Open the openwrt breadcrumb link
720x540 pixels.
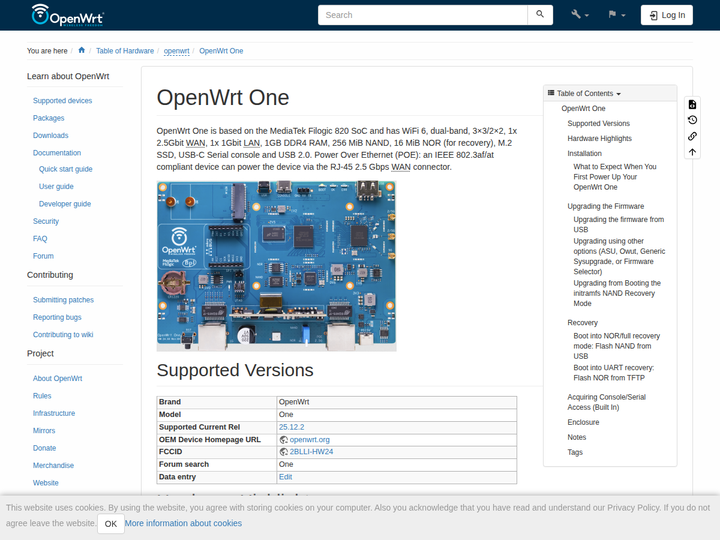[176, 51]
